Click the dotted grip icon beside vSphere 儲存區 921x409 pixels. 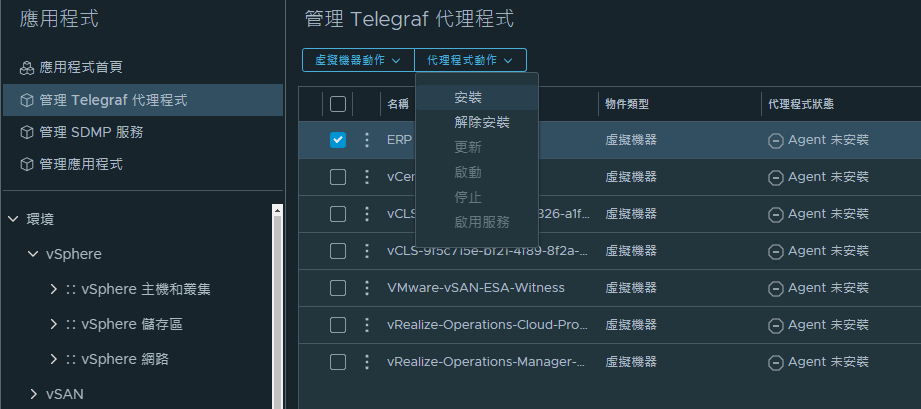(x=71, y=325)
